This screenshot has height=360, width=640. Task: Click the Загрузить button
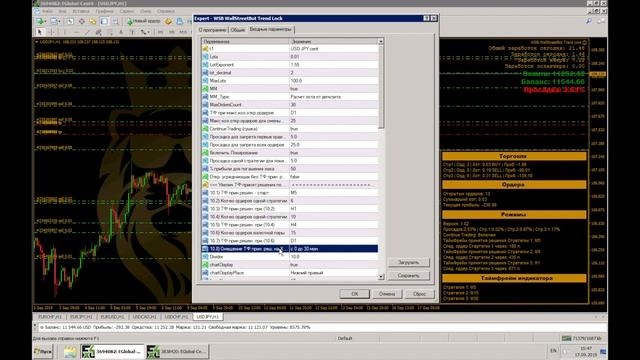coord(408,262)
